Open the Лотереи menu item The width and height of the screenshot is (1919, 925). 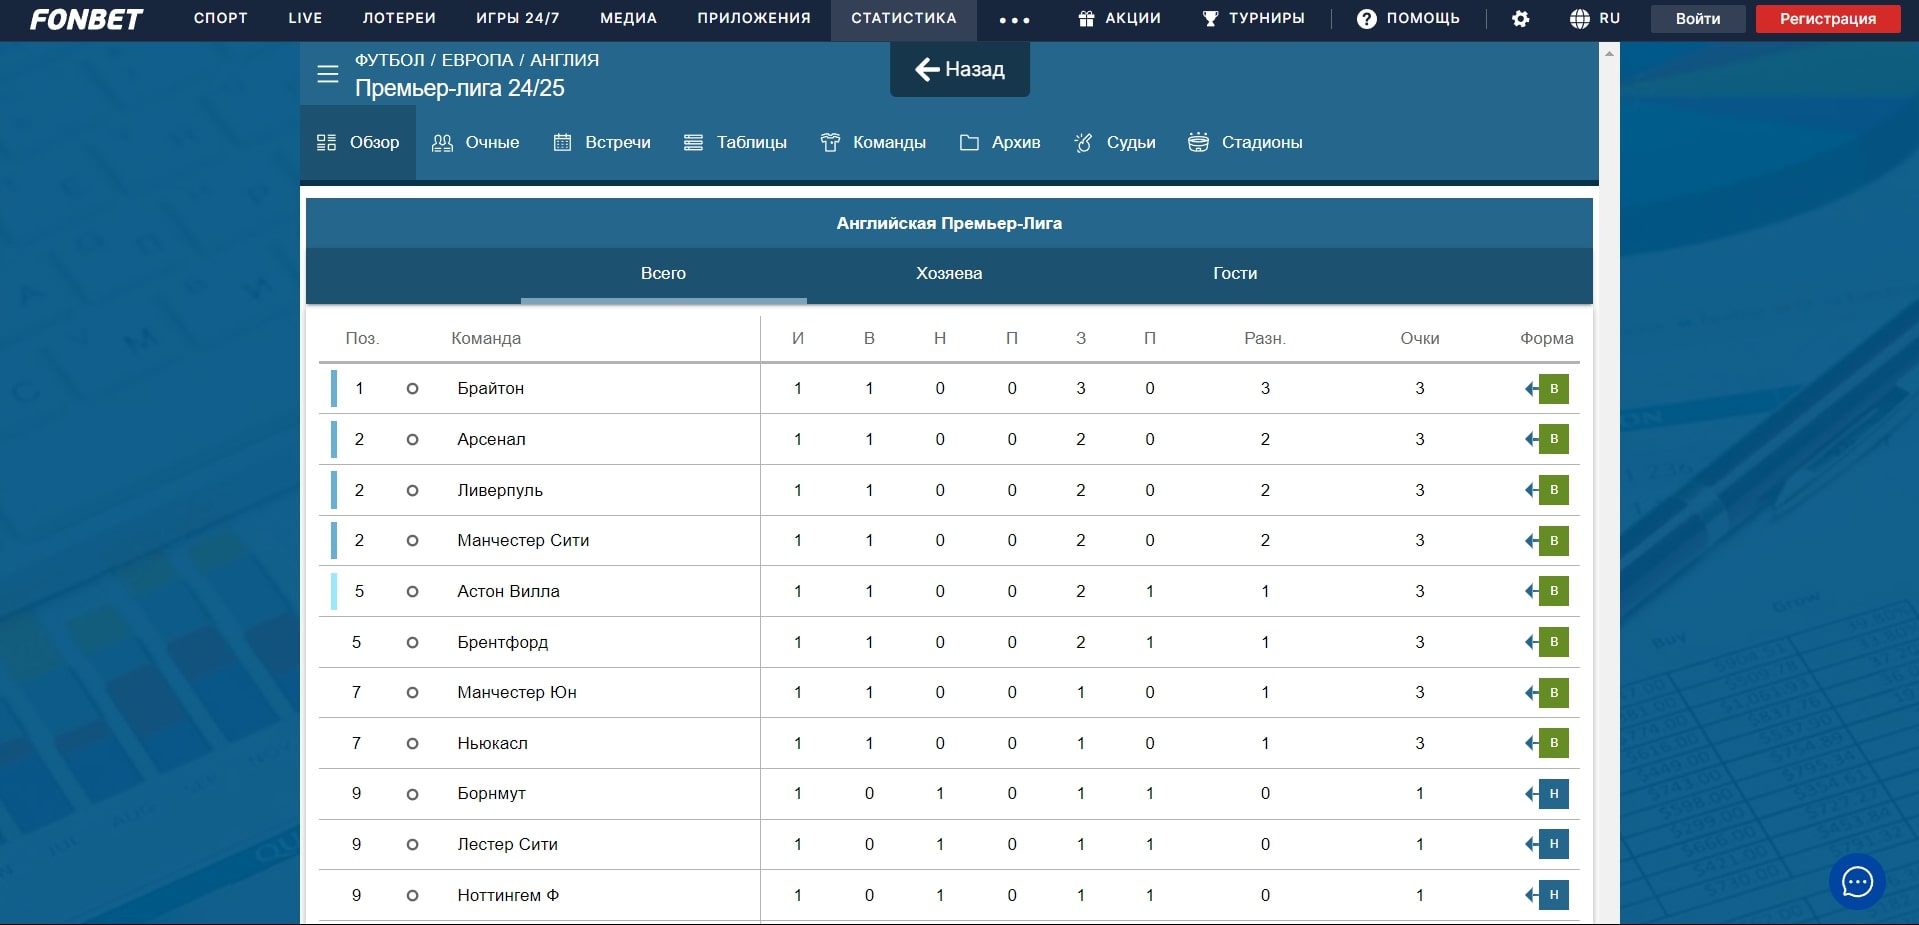399,19
